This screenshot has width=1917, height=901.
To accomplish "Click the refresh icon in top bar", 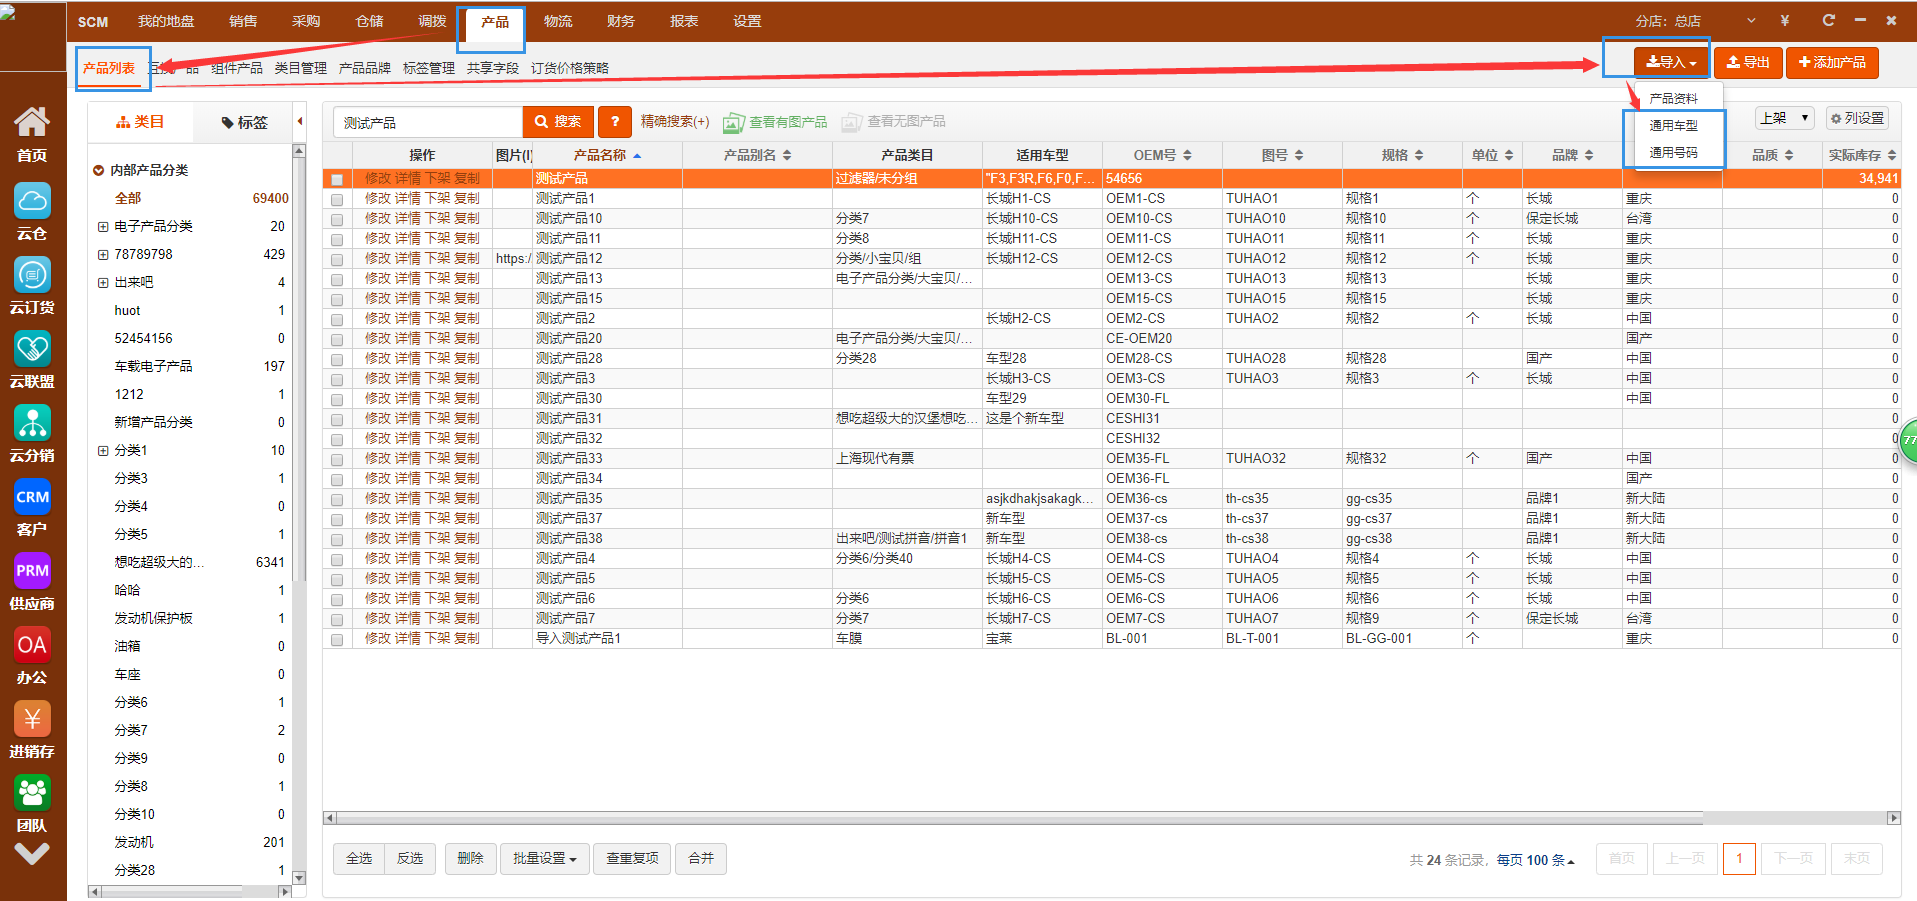I will pos(1828,20).
